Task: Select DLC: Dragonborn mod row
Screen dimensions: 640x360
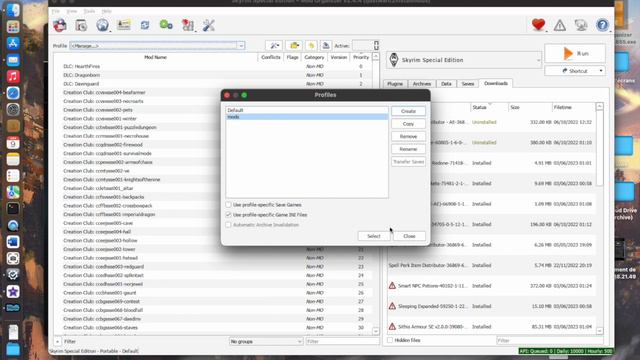Action: 212,75
